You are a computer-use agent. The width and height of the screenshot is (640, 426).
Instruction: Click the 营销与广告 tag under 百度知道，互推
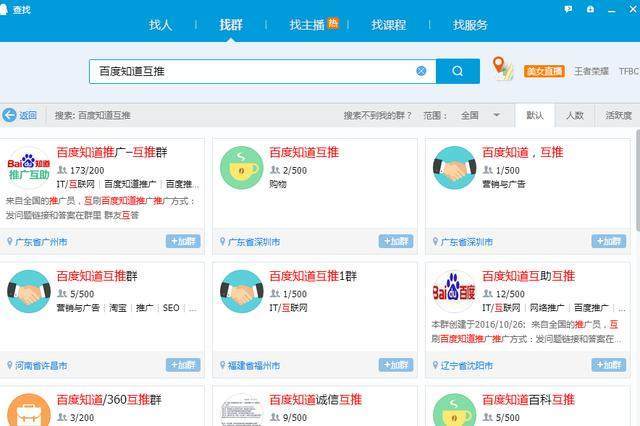click(x=504, y=184)
